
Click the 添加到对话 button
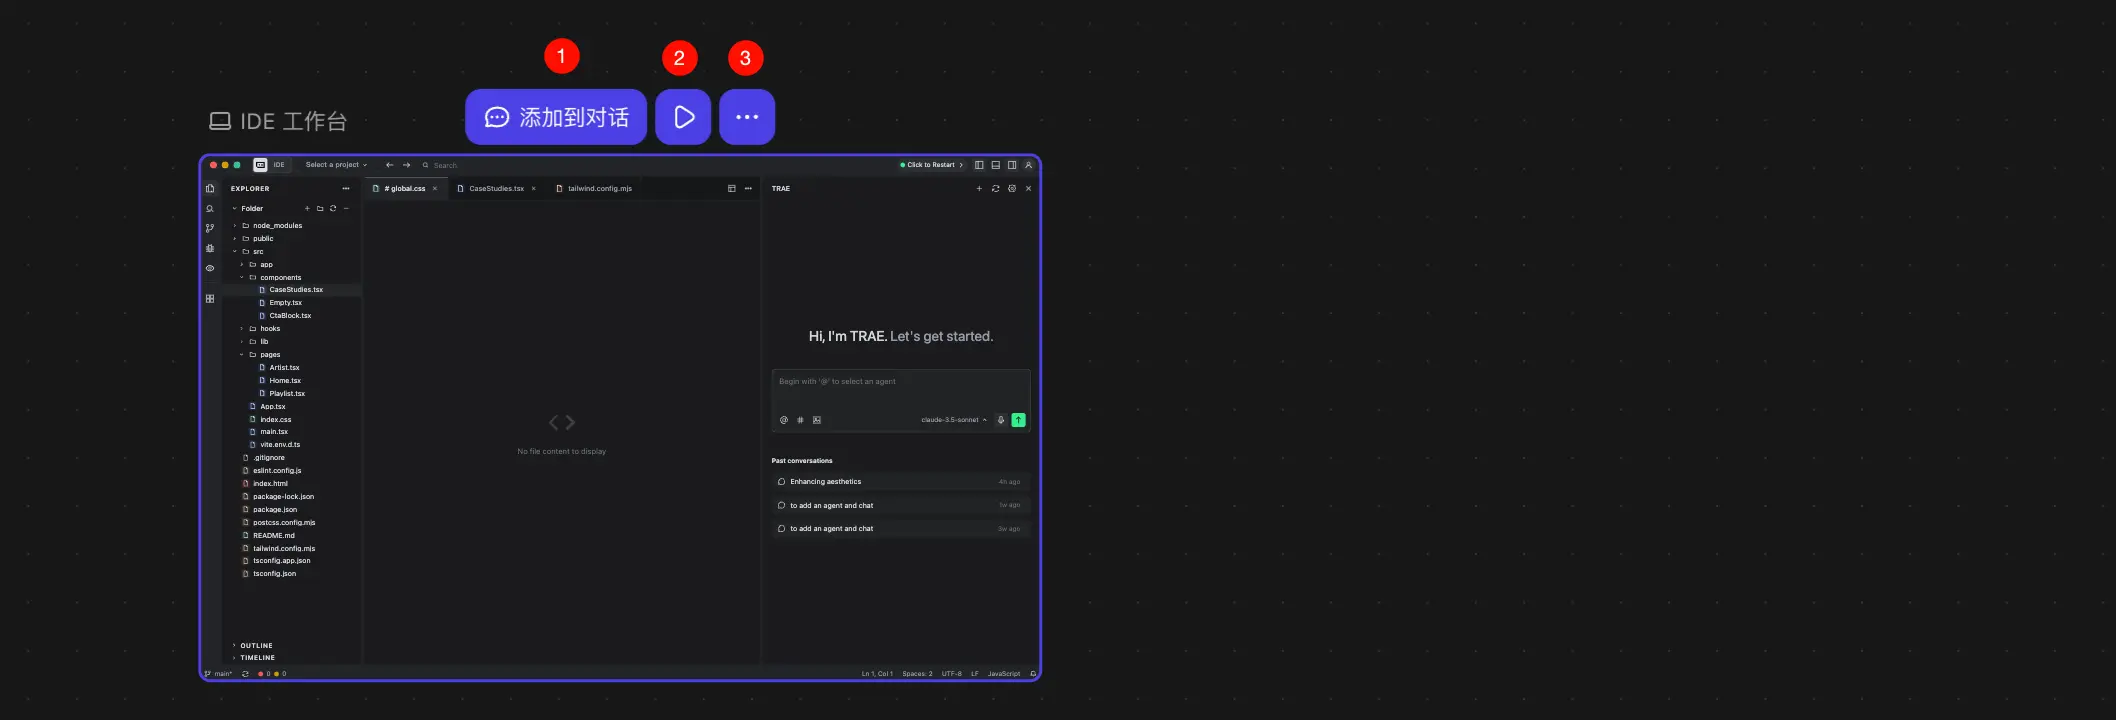[x=556, y=117]
